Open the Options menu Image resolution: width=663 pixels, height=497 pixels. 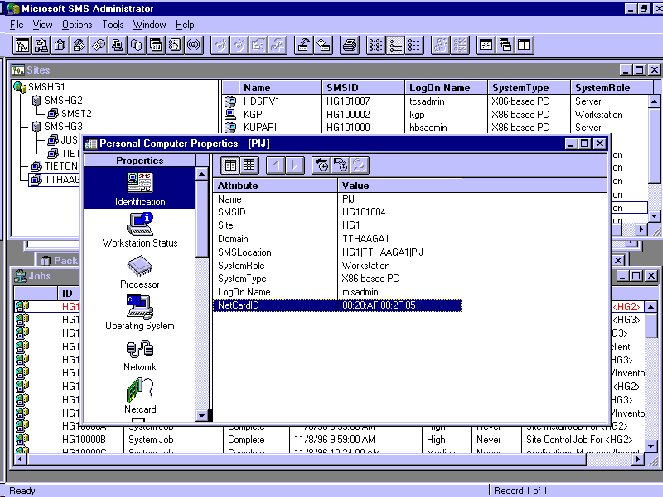(77, 25)
